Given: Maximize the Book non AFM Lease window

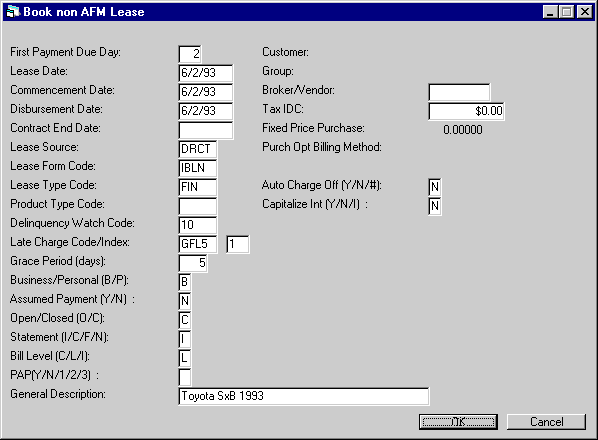Looking at the screenshot, I should [567, 12].
